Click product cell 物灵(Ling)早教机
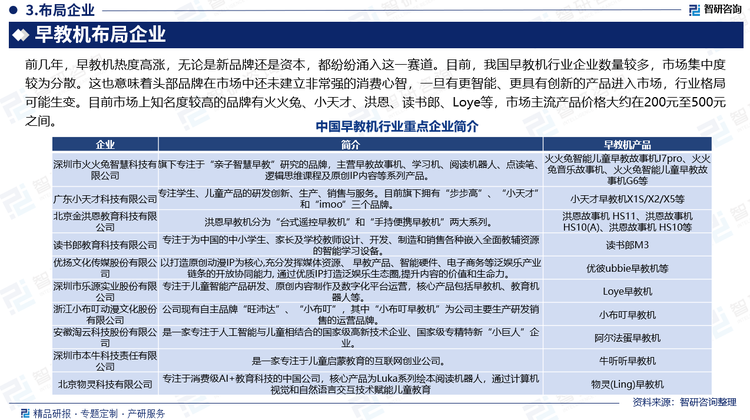Screen dimensions: 750x420 (627, 384)
